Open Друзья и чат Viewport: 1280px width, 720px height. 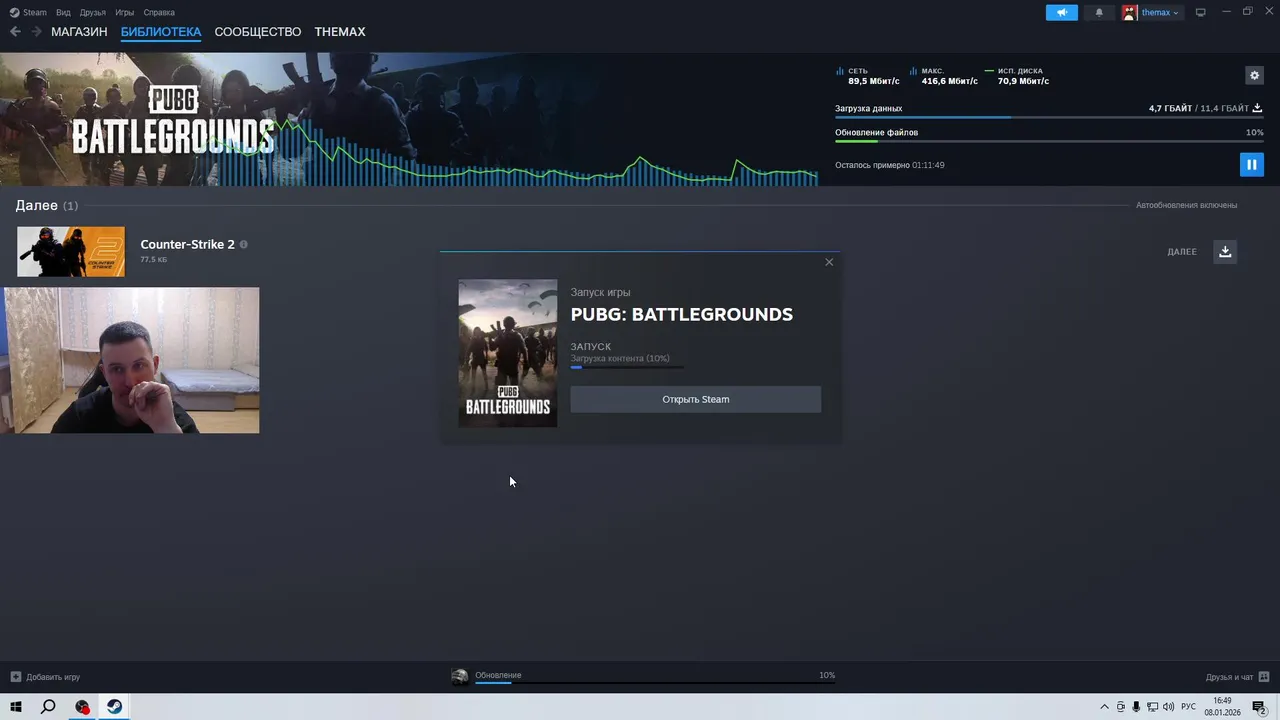click(x=1237, y=677)
